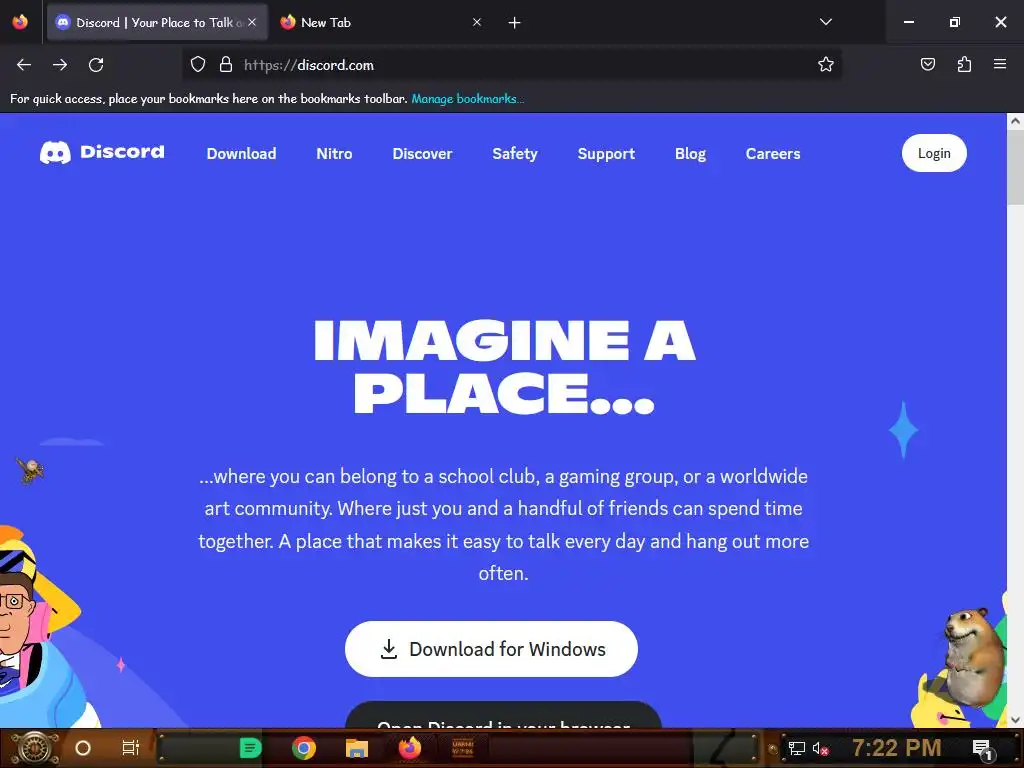Open the tracking protection shield
Image resolution: width=1024 pixels, height=768 pixels.
coord(198,65)
